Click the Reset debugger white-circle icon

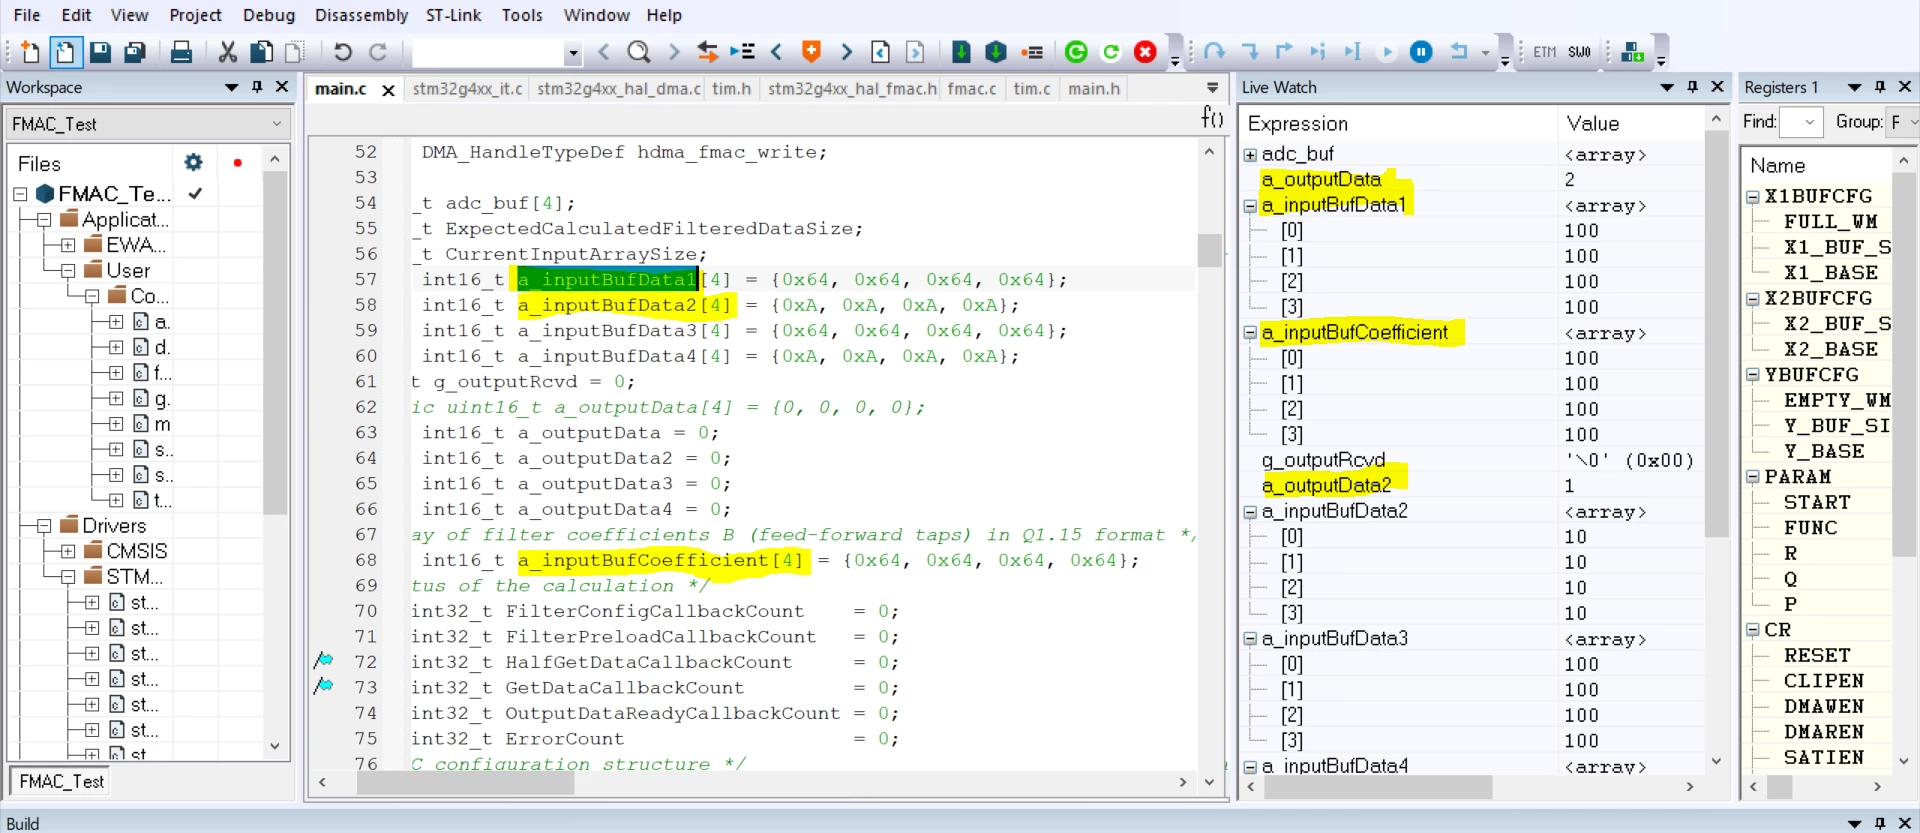[x=1111, y=52]
